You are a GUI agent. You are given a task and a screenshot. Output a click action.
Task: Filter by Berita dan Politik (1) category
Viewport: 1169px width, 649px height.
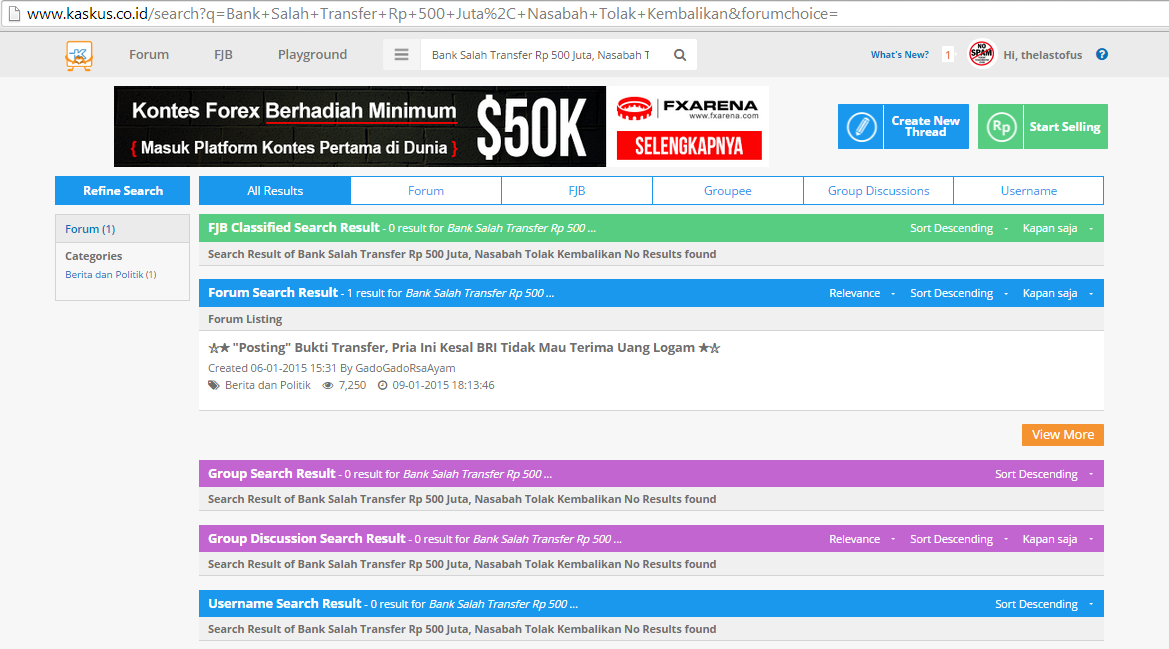coord(110,274)
